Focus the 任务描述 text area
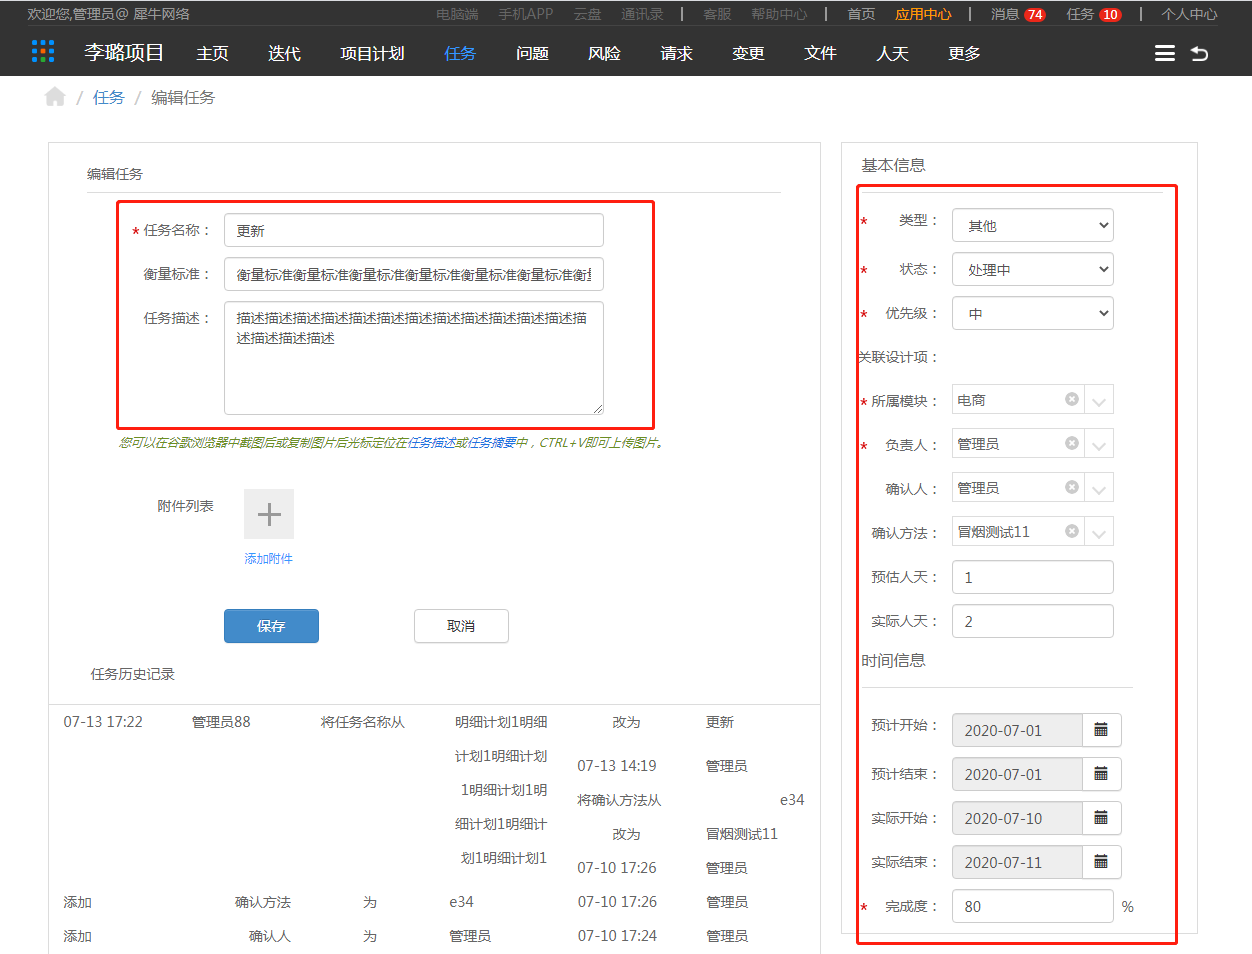1252x954 pixels. (x=414, y=358)
